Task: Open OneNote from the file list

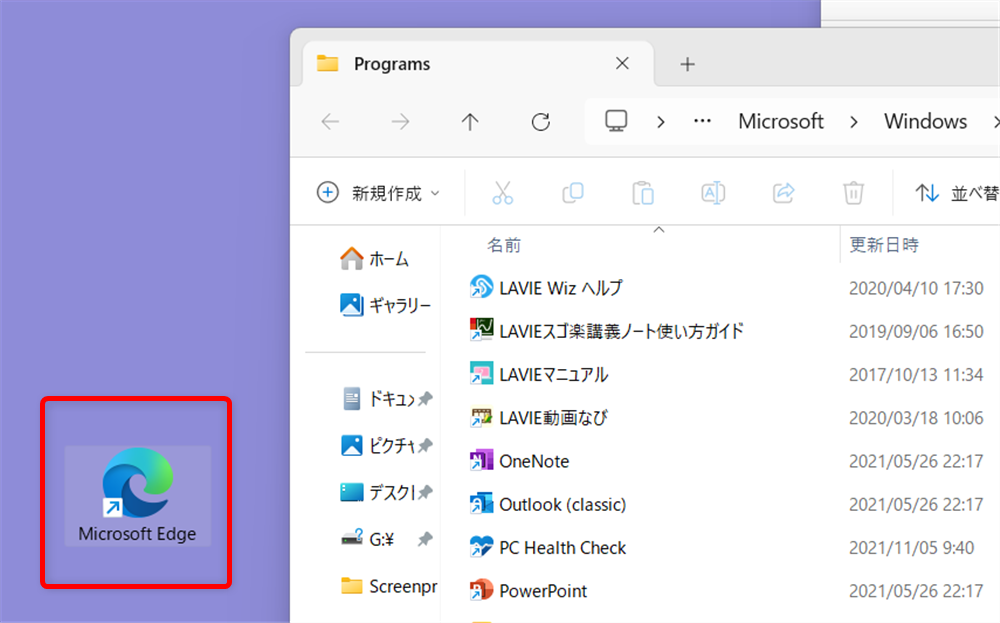Action: point(534,460)
